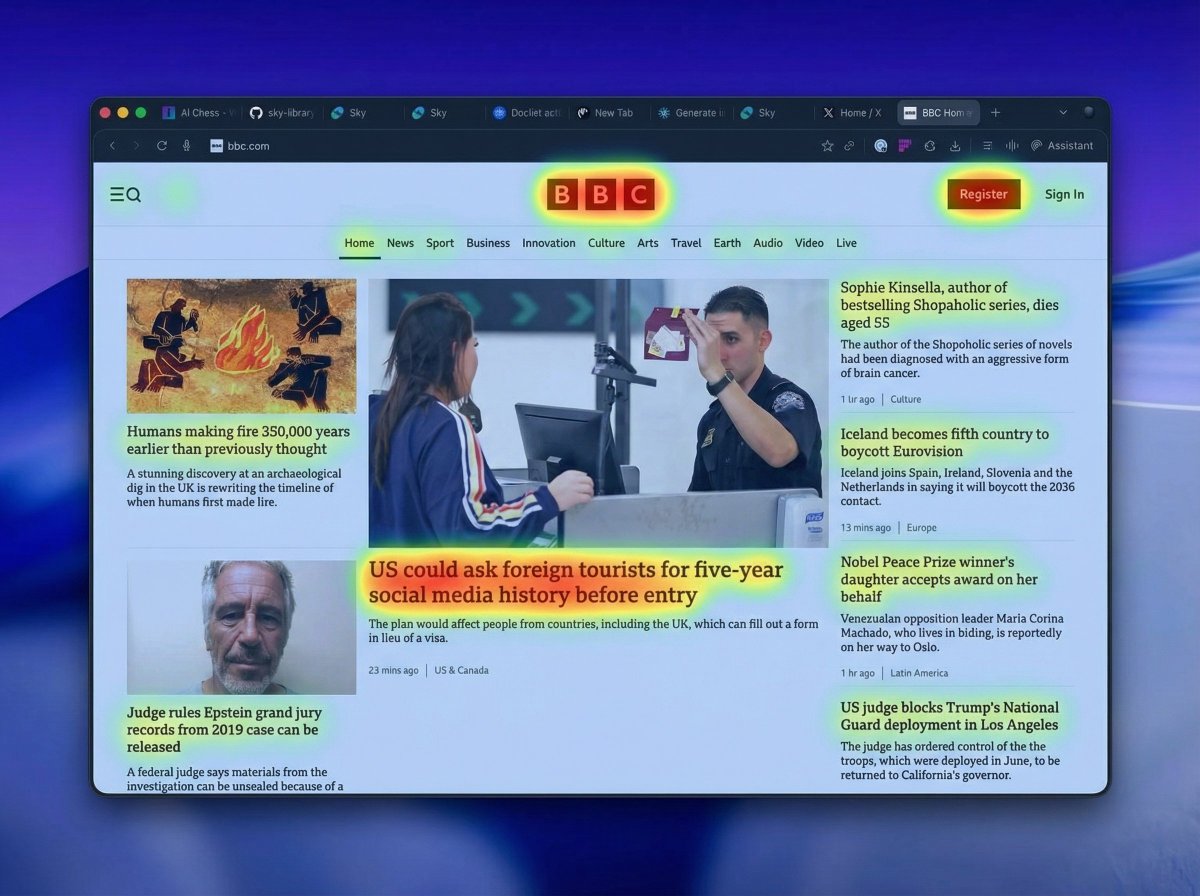Open the BBC hamburger menu and search icon
This screenshot has height=896, width=1200.
[x=125, y=195]
